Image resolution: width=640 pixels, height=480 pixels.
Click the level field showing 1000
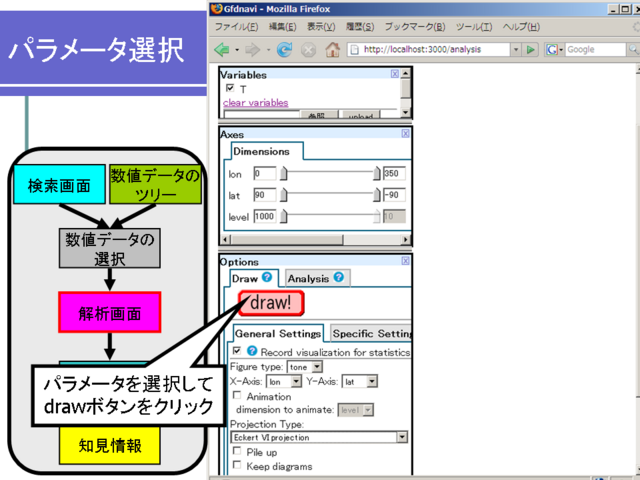(264, 216)
